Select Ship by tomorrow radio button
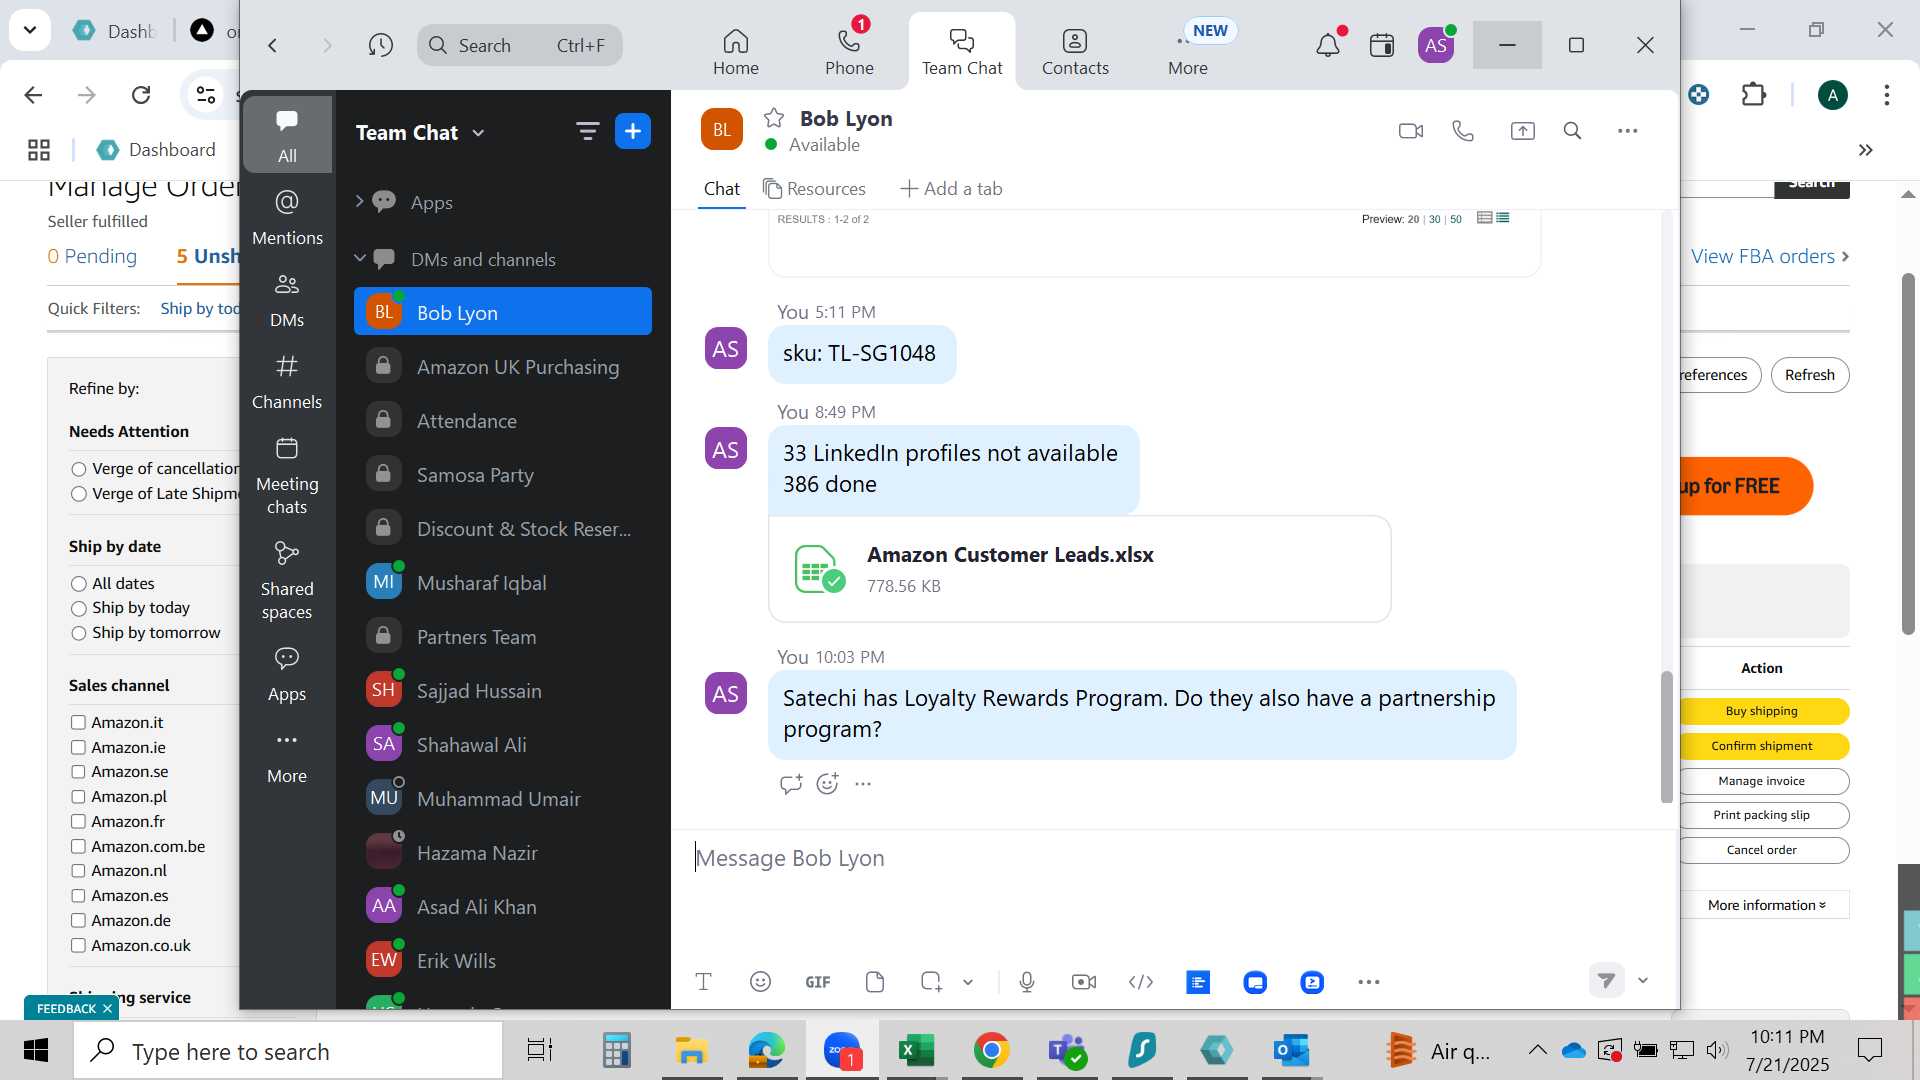This screenshot has height=1080, width=1920. point(79,634)
